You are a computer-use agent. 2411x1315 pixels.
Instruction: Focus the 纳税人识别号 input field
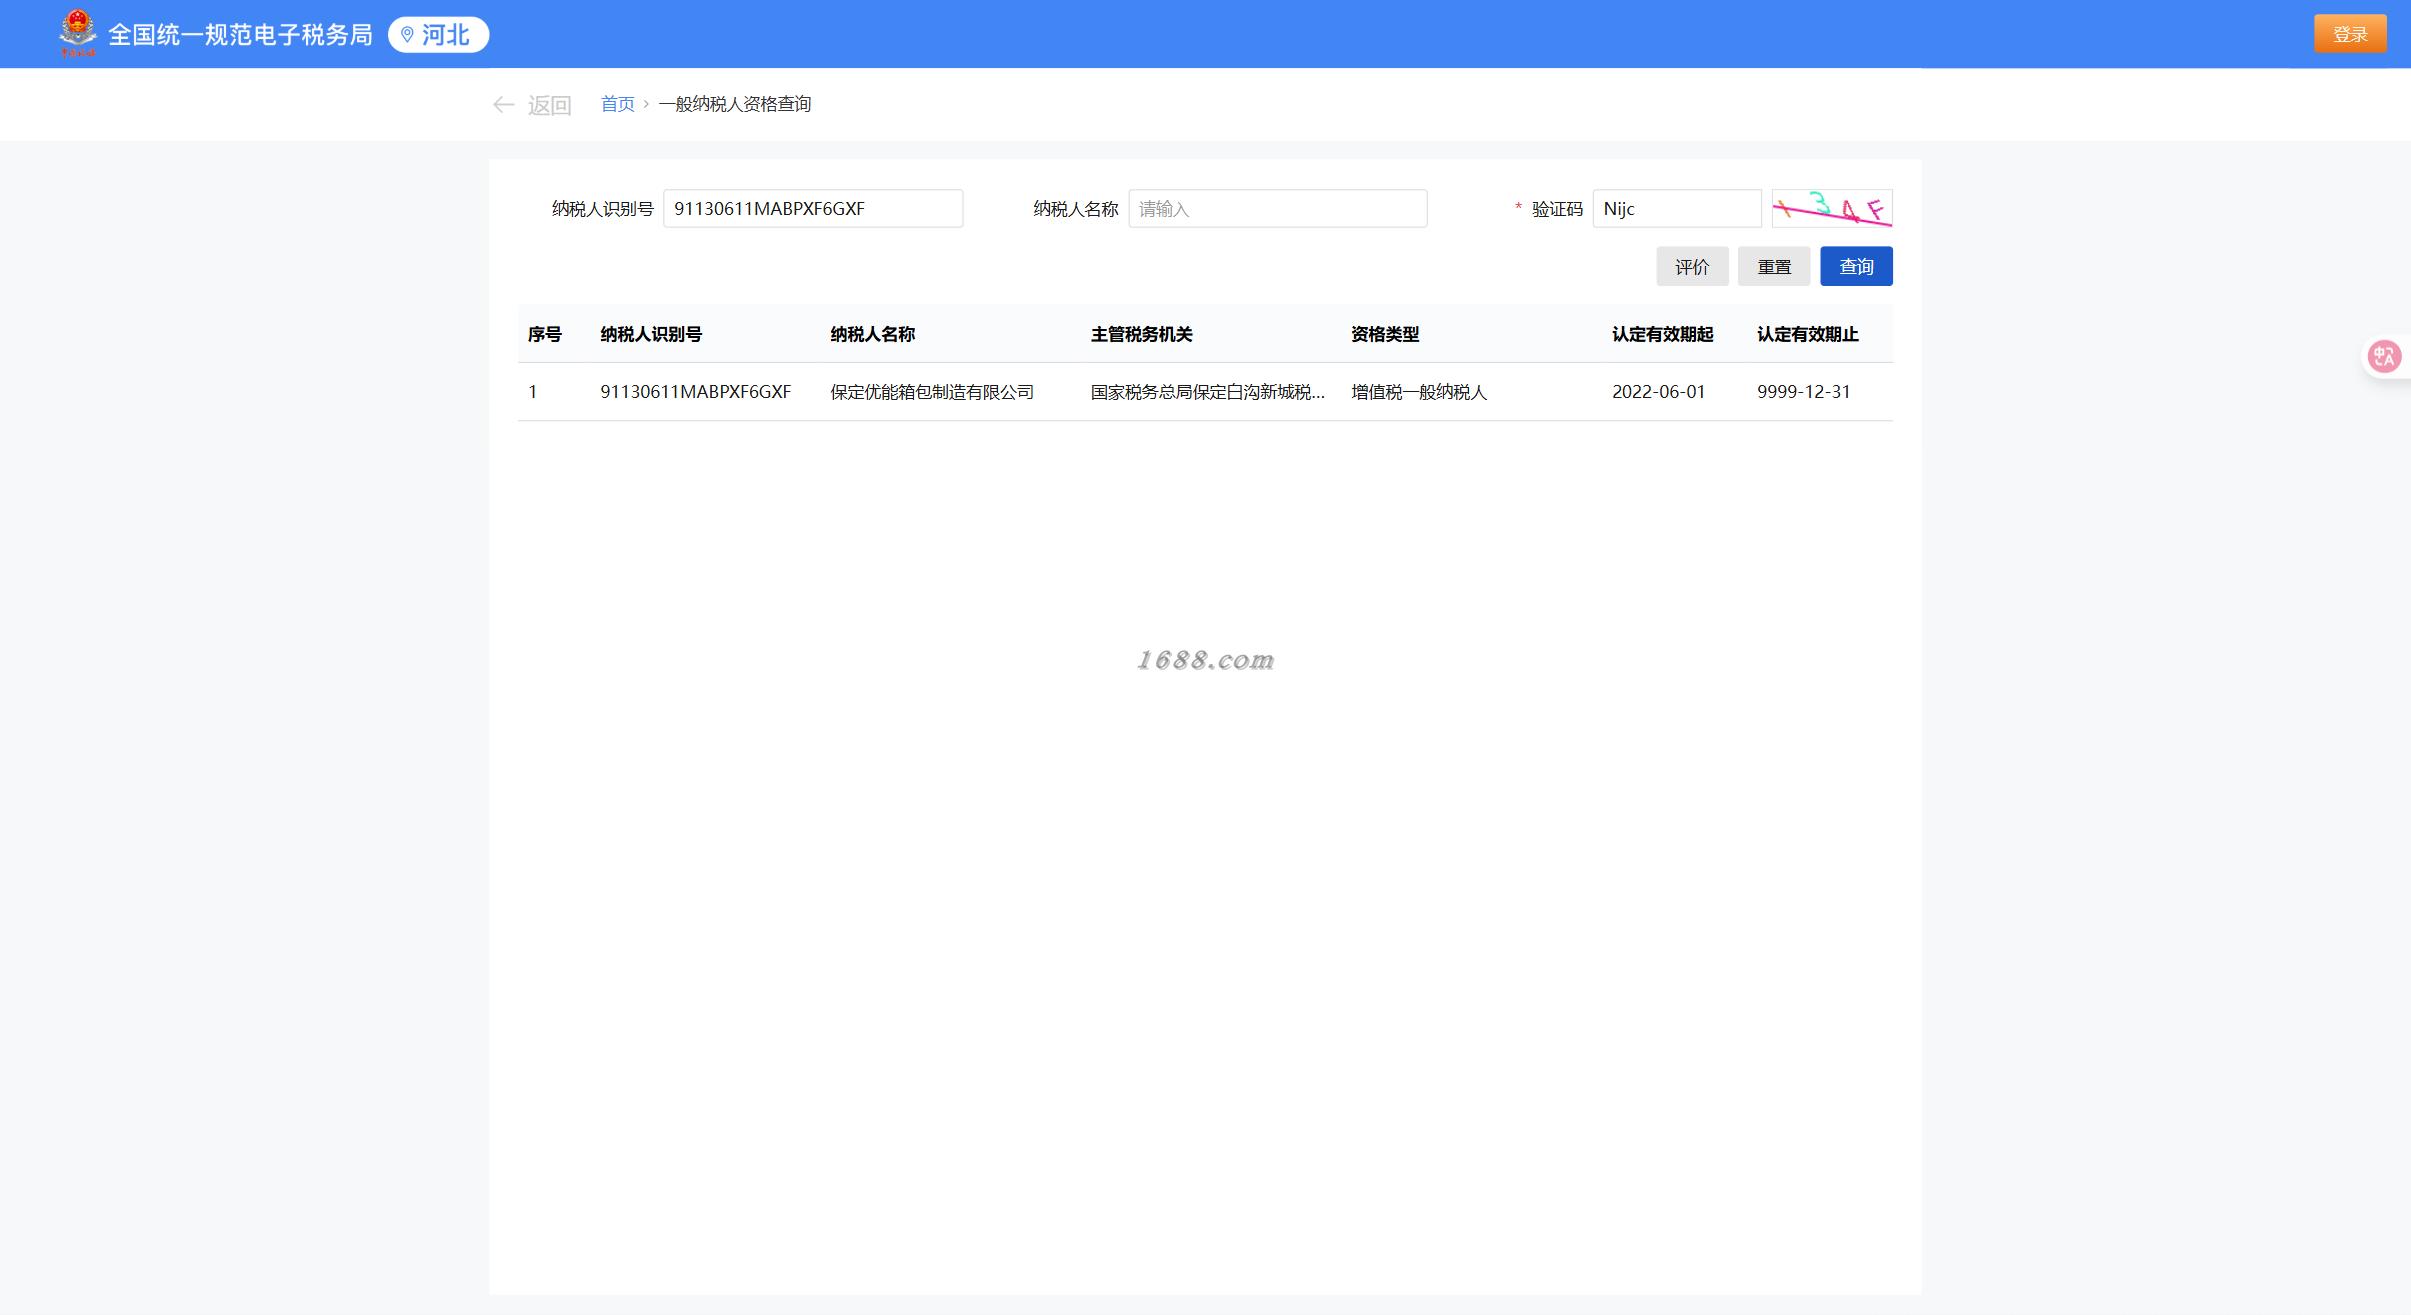[x=812, y=208]
